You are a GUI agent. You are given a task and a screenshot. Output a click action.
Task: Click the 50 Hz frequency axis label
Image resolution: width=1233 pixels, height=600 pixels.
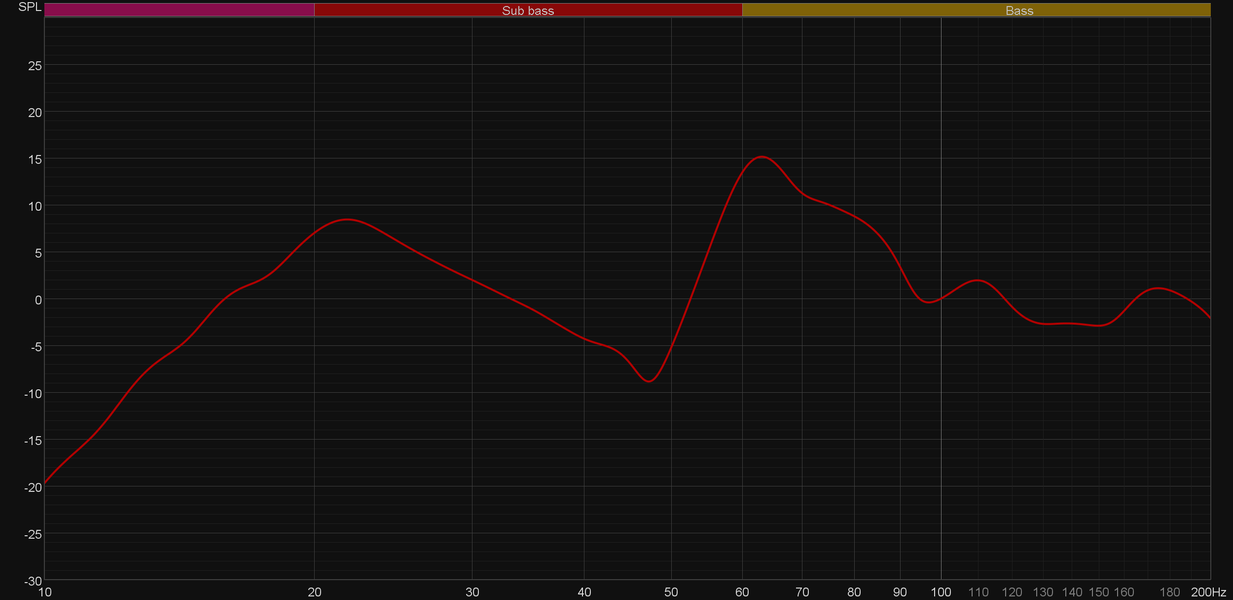[x=671, y=592]
